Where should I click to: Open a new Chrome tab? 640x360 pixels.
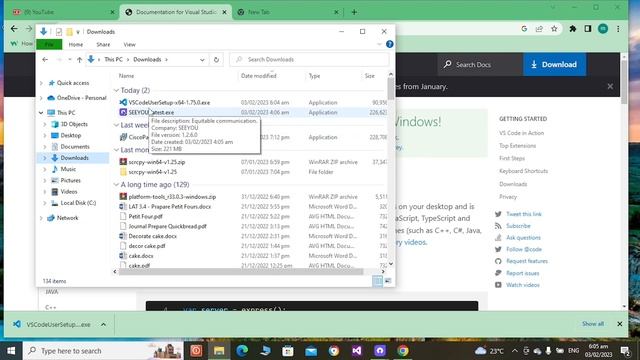(354, 12)
